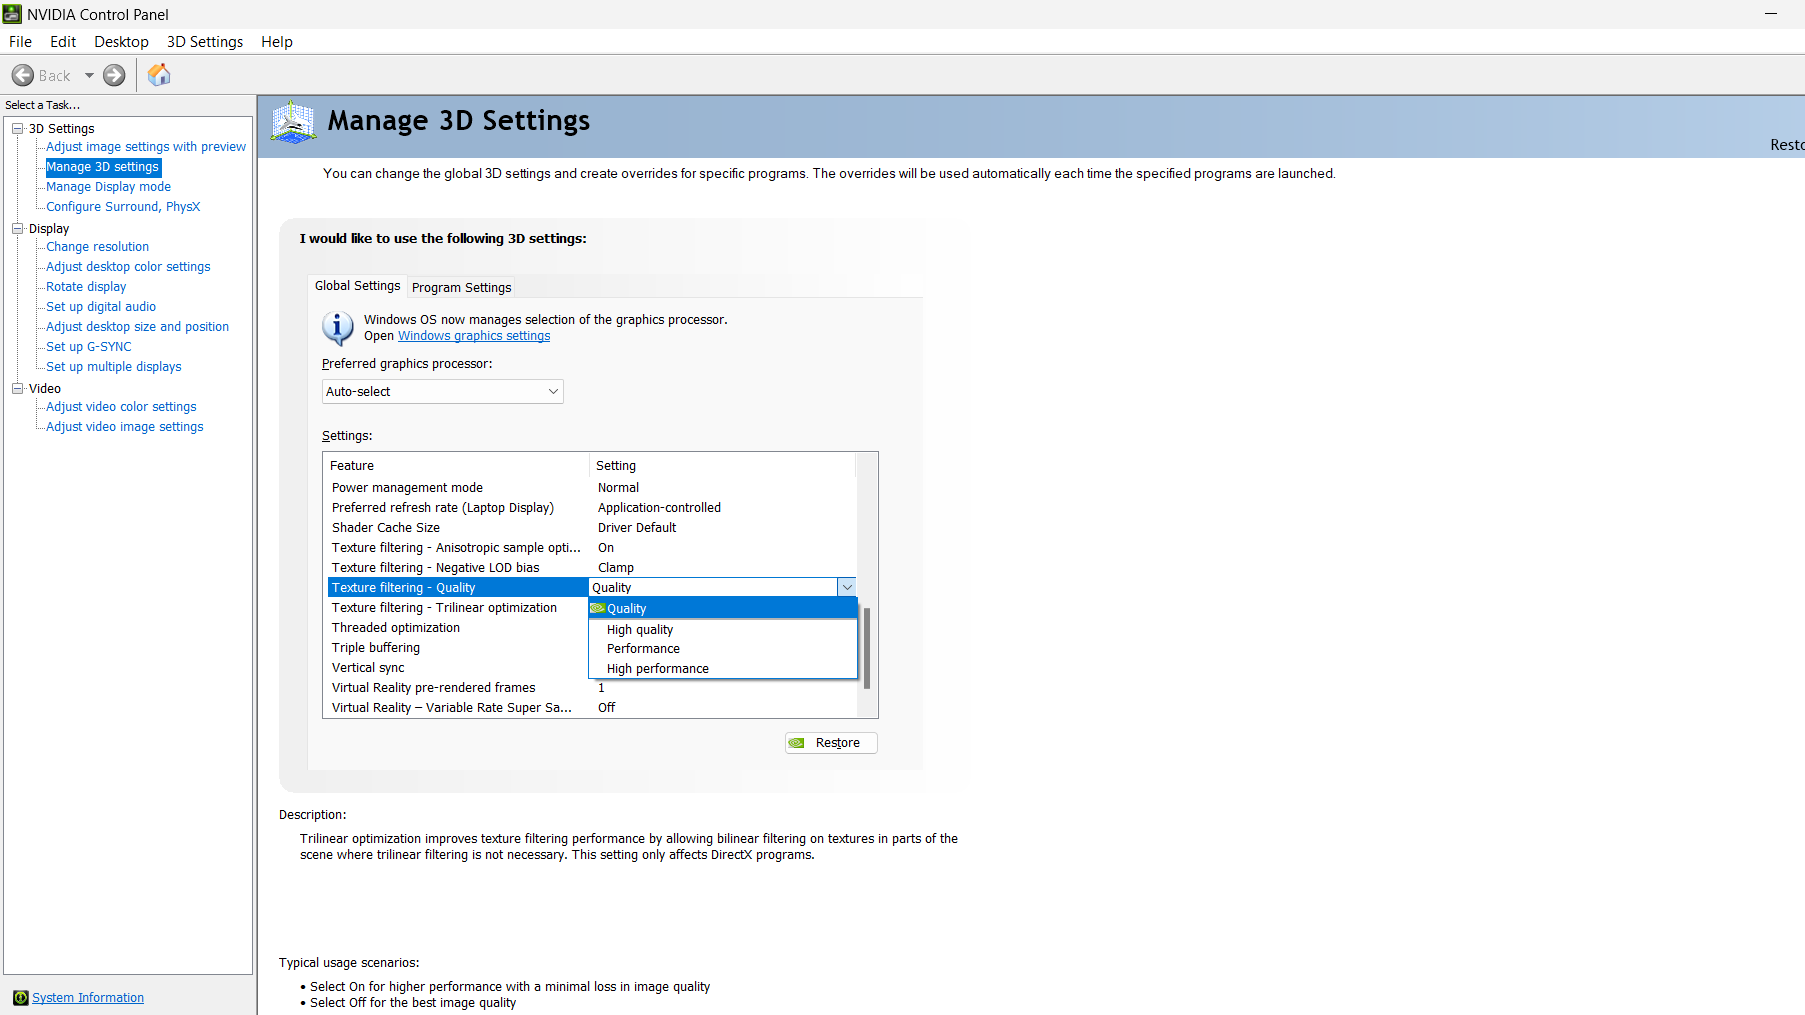The width and height of the screenshot is (1805, 1015).
Task: Select the Virtual Reality pre-rendered frames row
Action: (x=592, y=688)
